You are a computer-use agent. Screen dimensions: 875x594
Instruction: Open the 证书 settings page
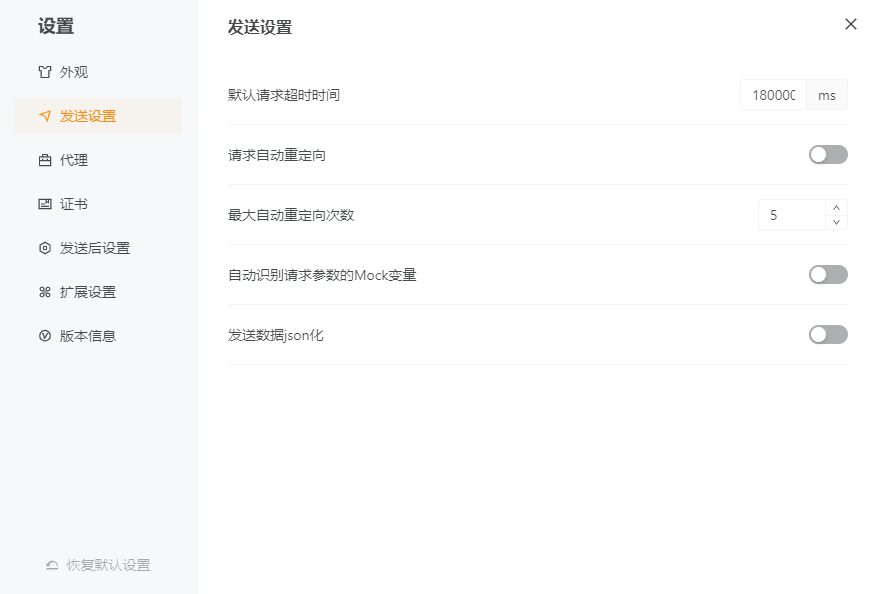click(98, 204)
